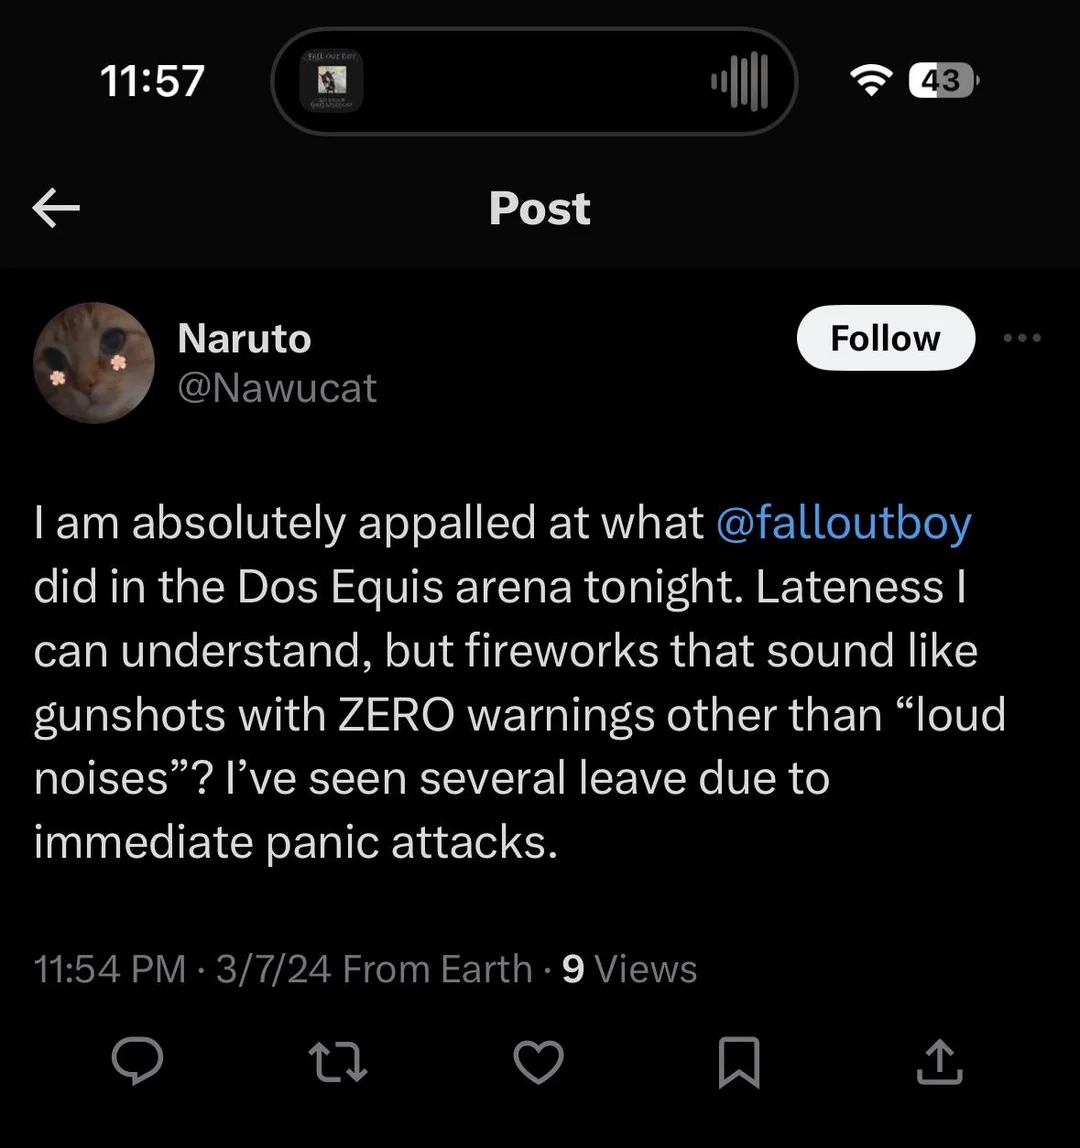View Naruto's cat profile picture
1080x1148 pixels.
93,363
